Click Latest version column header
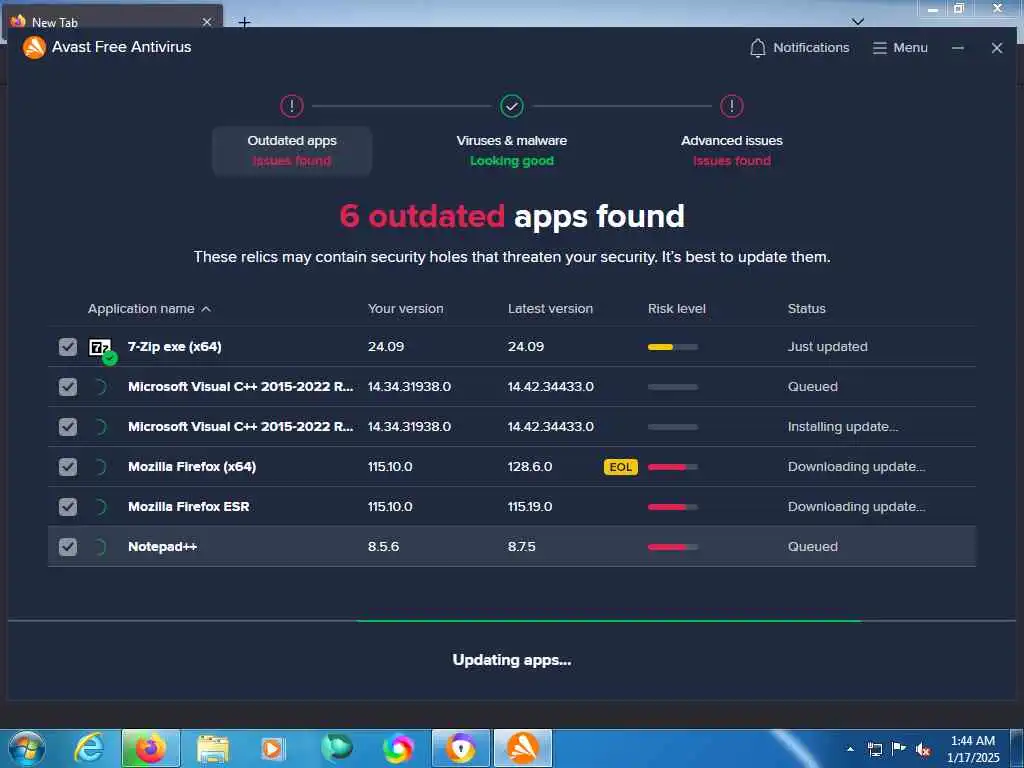1024x768 pixels. 551,309
